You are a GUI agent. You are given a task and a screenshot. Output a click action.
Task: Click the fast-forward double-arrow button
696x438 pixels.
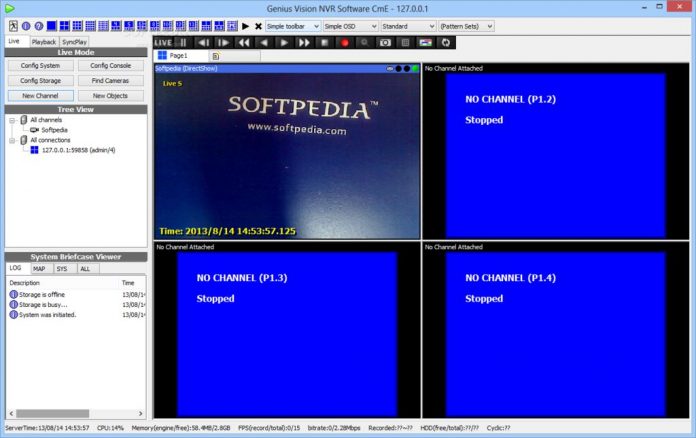304,43
